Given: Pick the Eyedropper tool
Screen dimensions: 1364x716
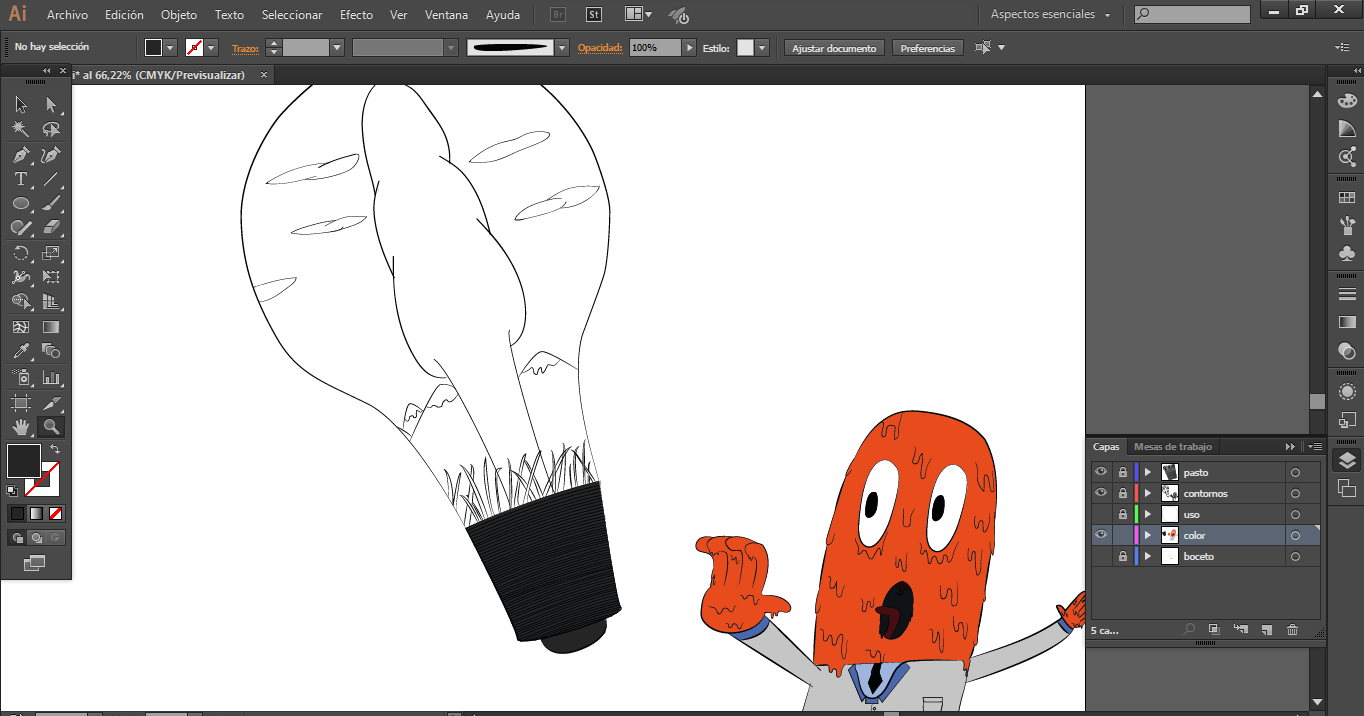Looking at the screenshot, I should 20,351.
